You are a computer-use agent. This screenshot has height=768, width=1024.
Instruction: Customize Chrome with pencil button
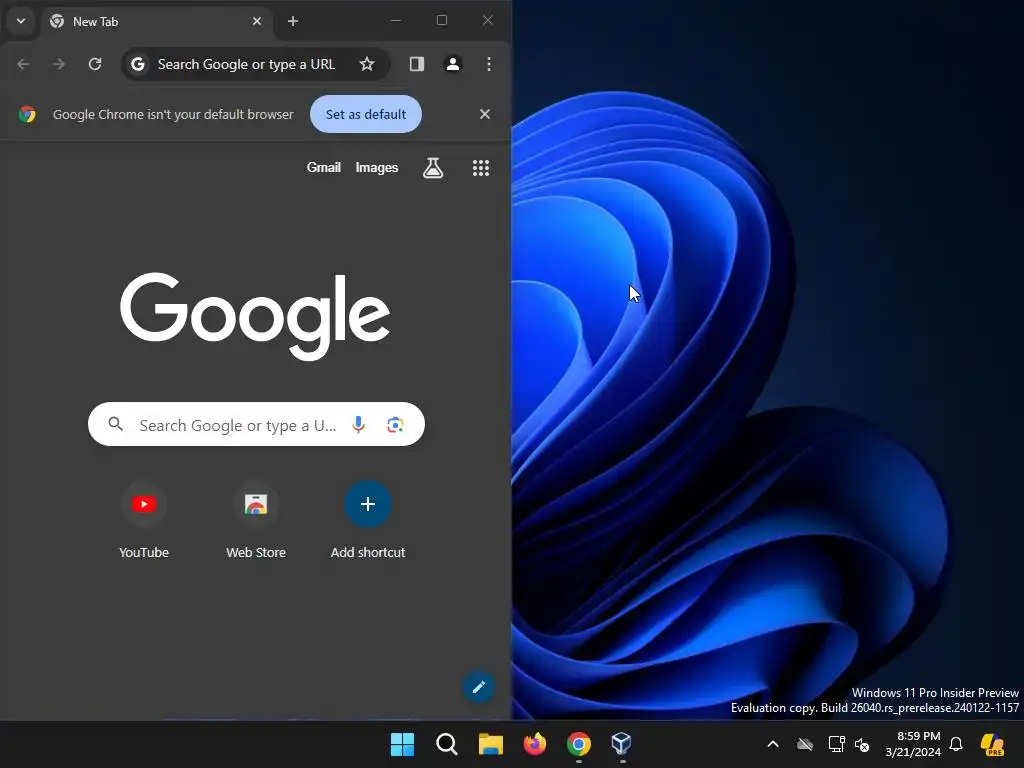click(479, 687)
